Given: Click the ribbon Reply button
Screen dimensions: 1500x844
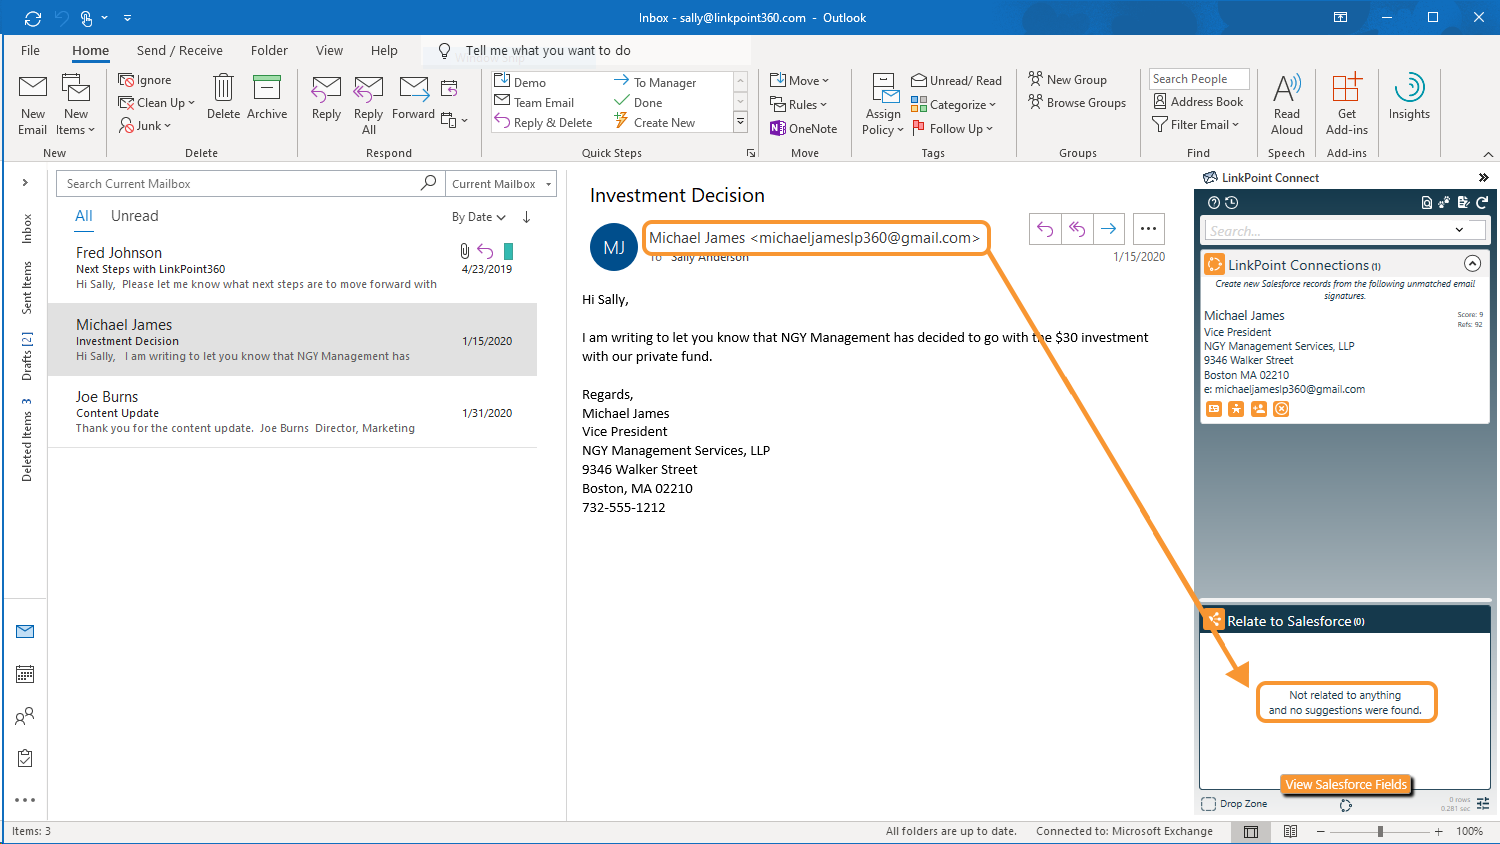Looking at the screenshot, I should pyautogui.click(x=326, y=97).
